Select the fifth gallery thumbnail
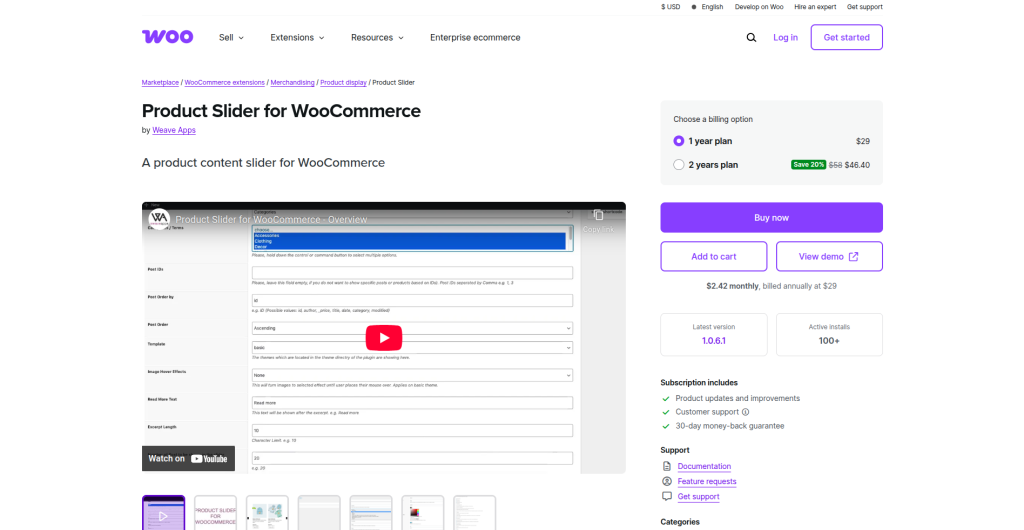The width and height of the screenshot is (1024, 530). click(371, 513)
